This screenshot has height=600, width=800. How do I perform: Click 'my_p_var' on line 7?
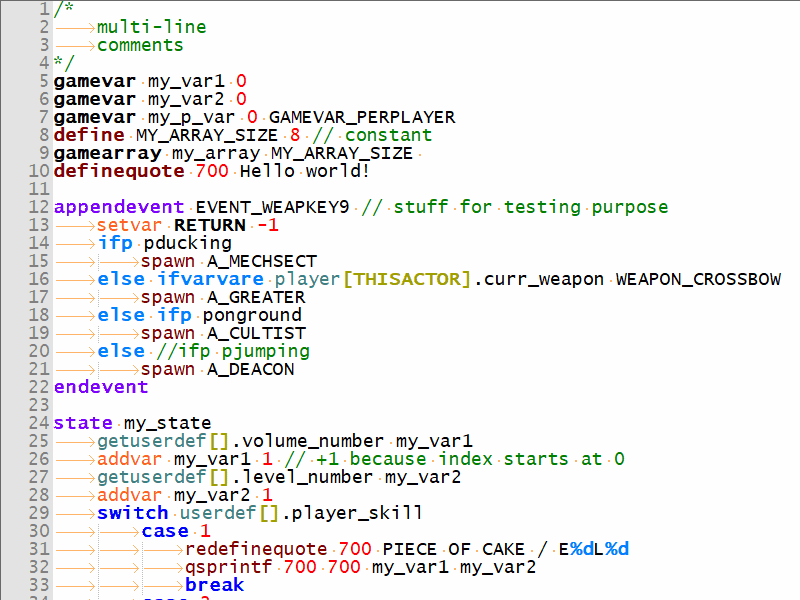pos(192,117)
